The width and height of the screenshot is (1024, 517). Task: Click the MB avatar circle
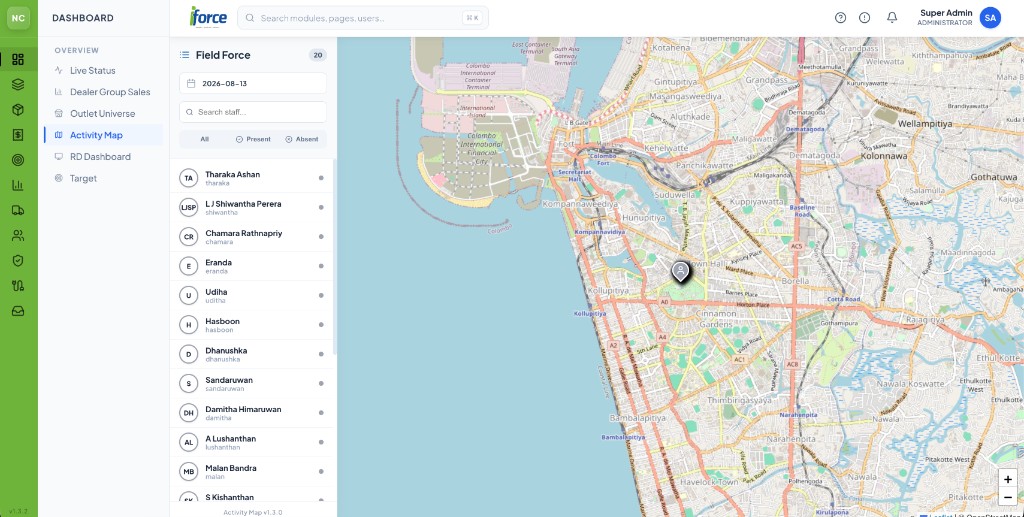(x=189, y=471)
